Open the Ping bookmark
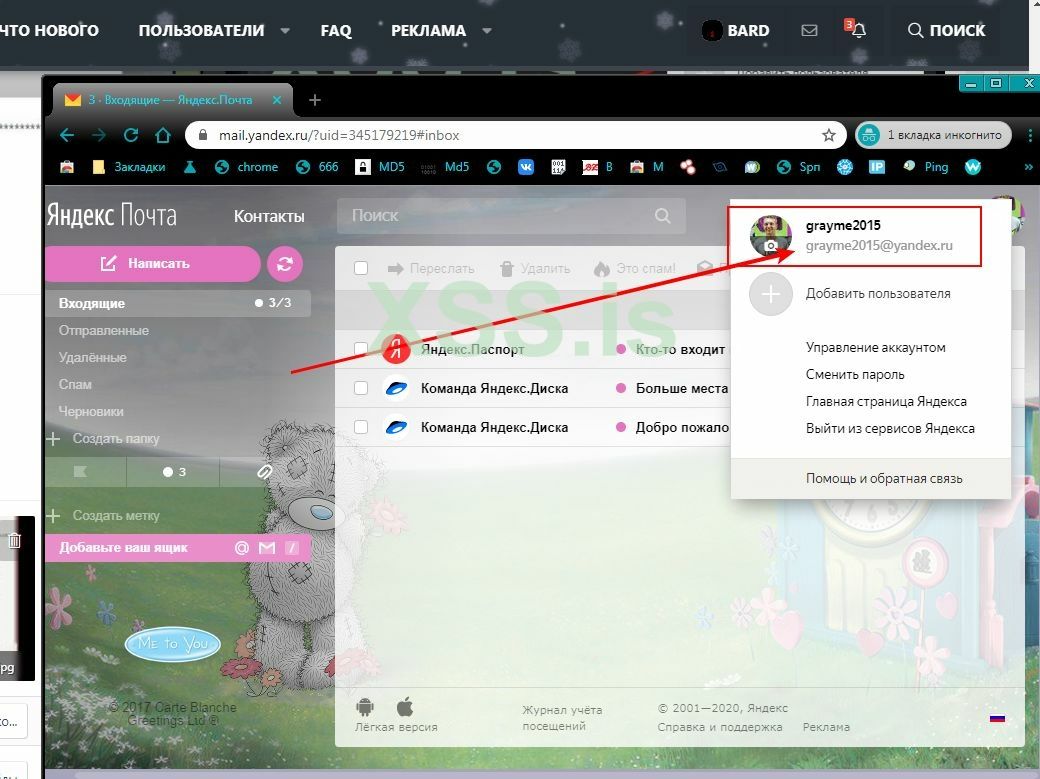 926,167
